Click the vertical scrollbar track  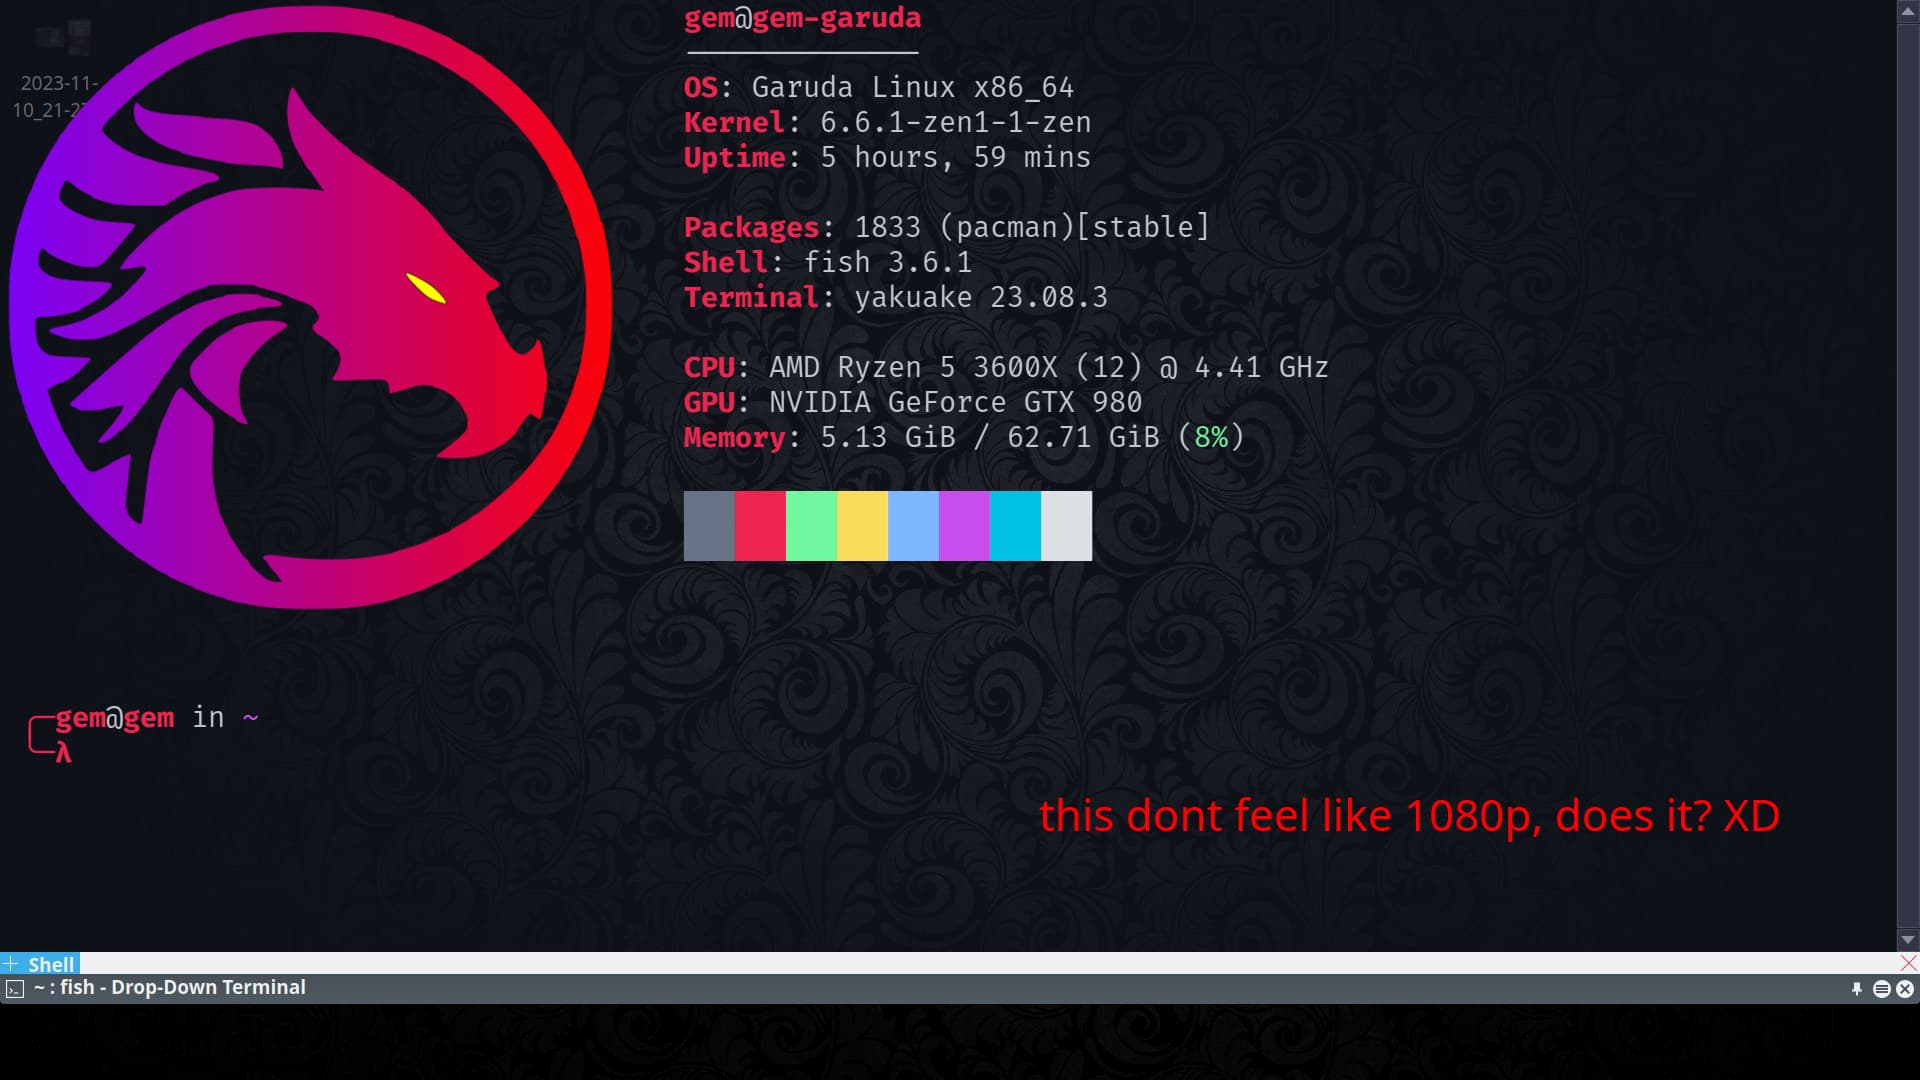(1908, 476)
